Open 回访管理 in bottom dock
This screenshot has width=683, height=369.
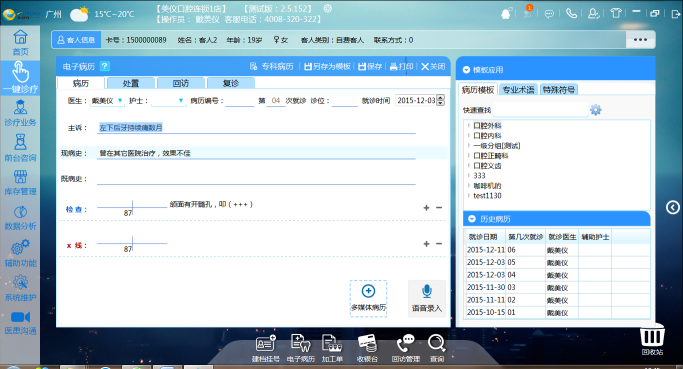[x=406, y=349]
